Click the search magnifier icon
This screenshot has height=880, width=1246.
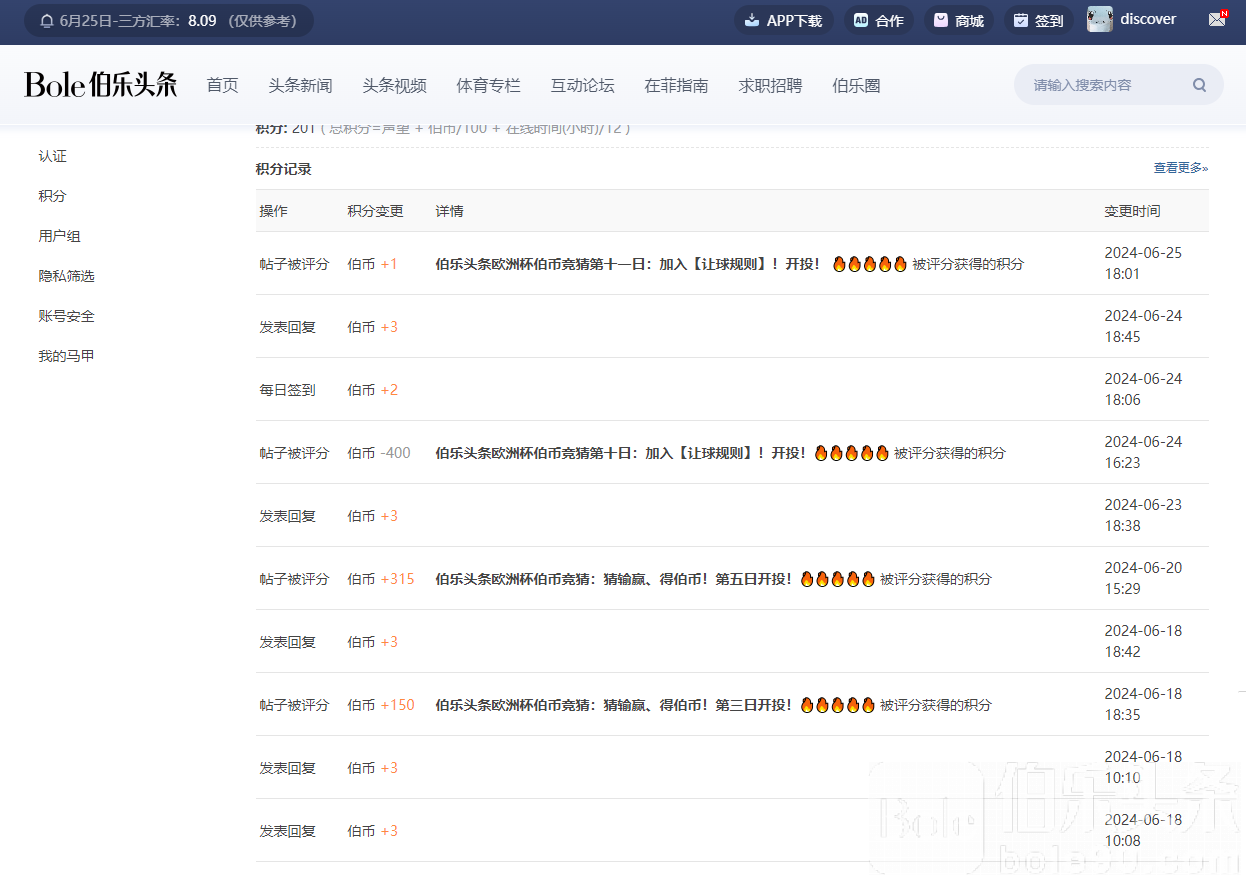tap(1199, 85)
